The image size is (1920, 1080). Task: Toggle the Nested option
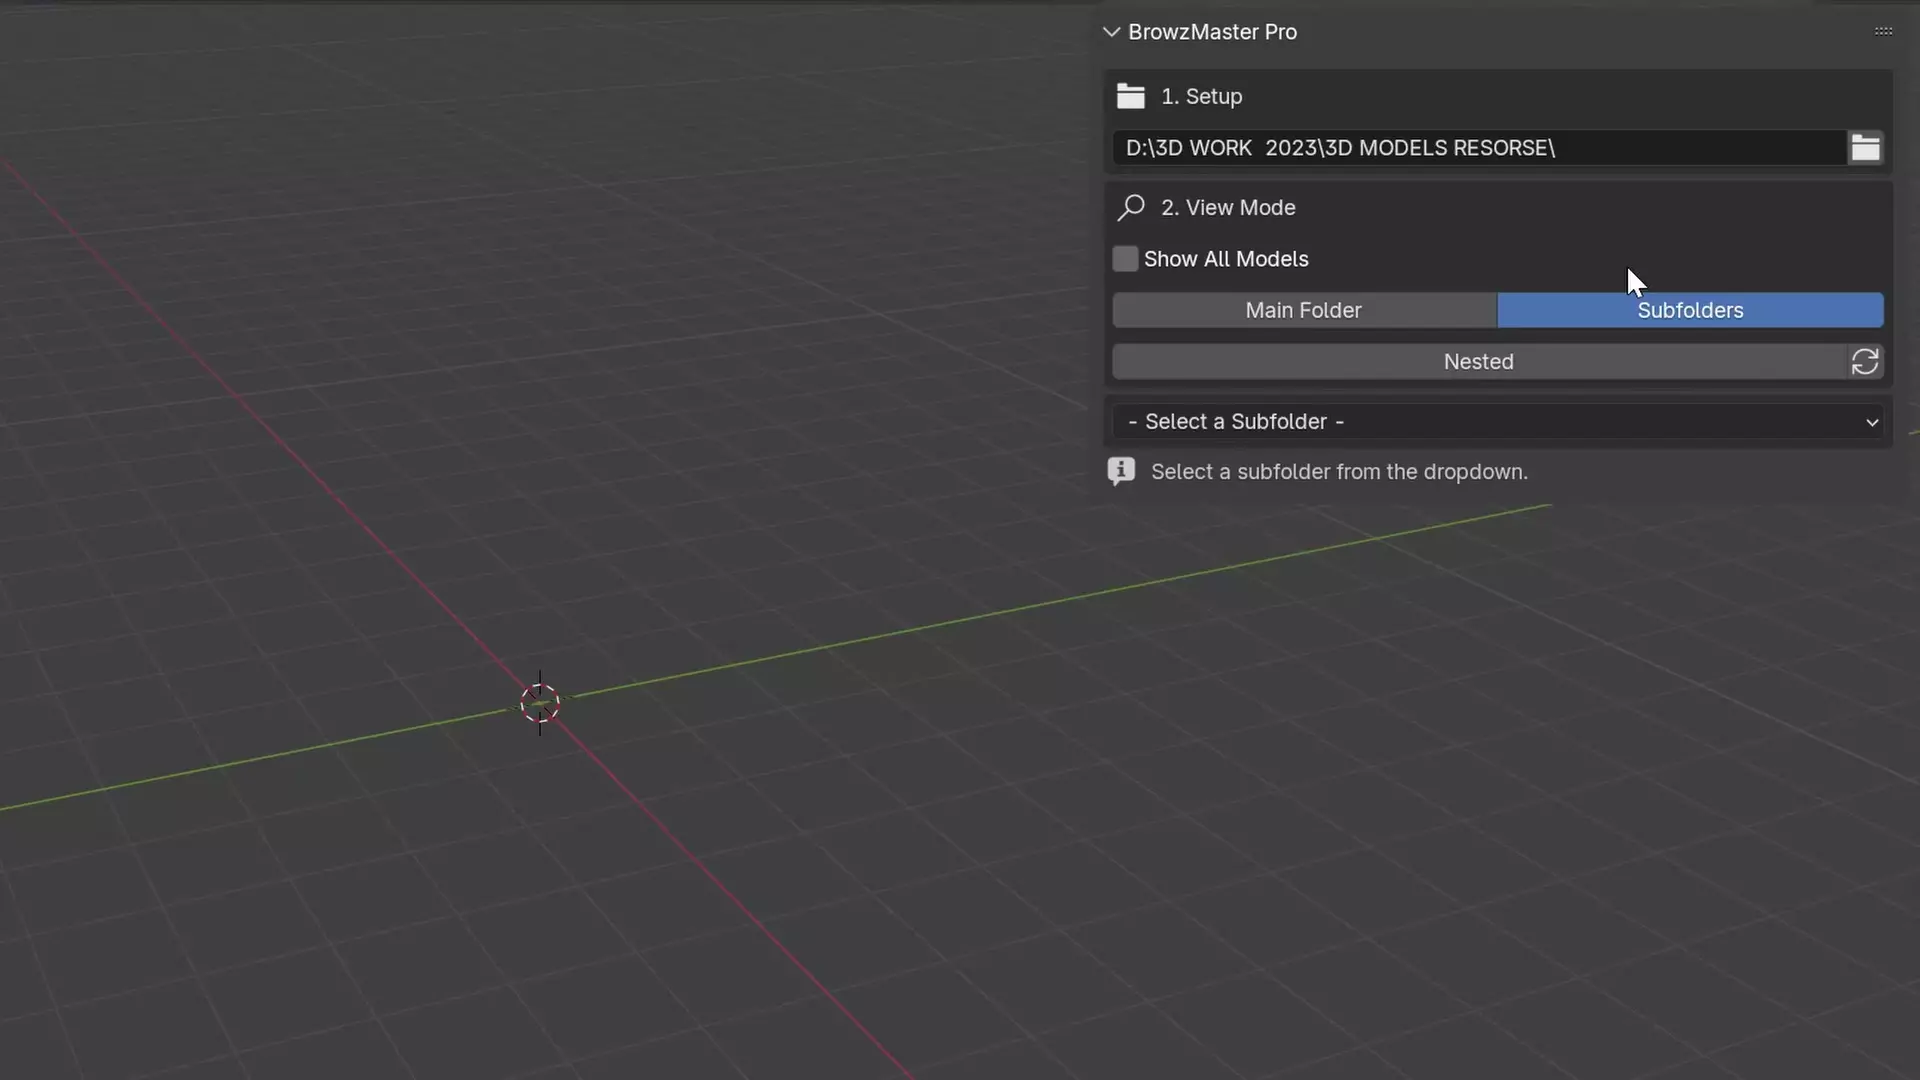(x=1479, y=362)
